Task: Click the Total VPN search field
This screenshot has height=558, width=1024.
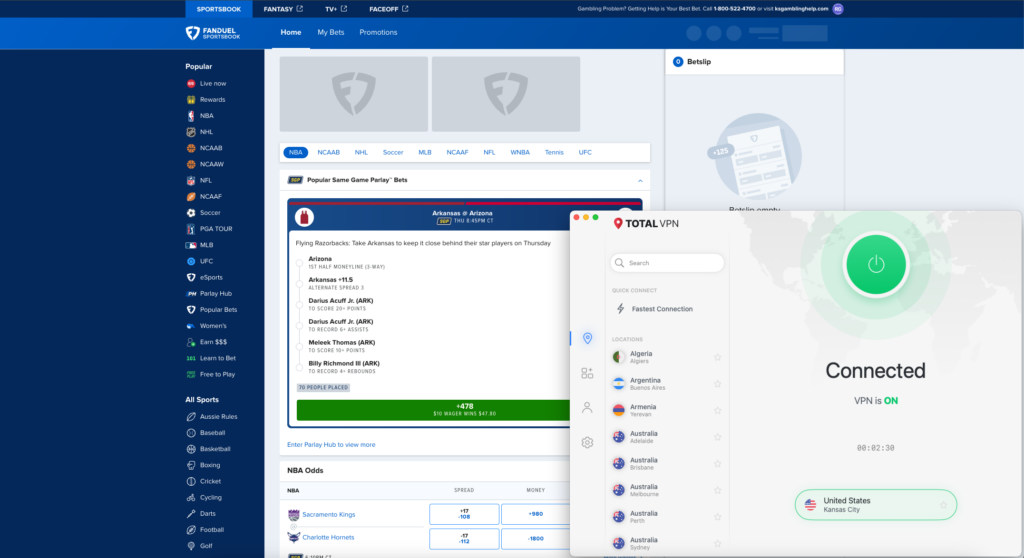Action: click(667, 263)
